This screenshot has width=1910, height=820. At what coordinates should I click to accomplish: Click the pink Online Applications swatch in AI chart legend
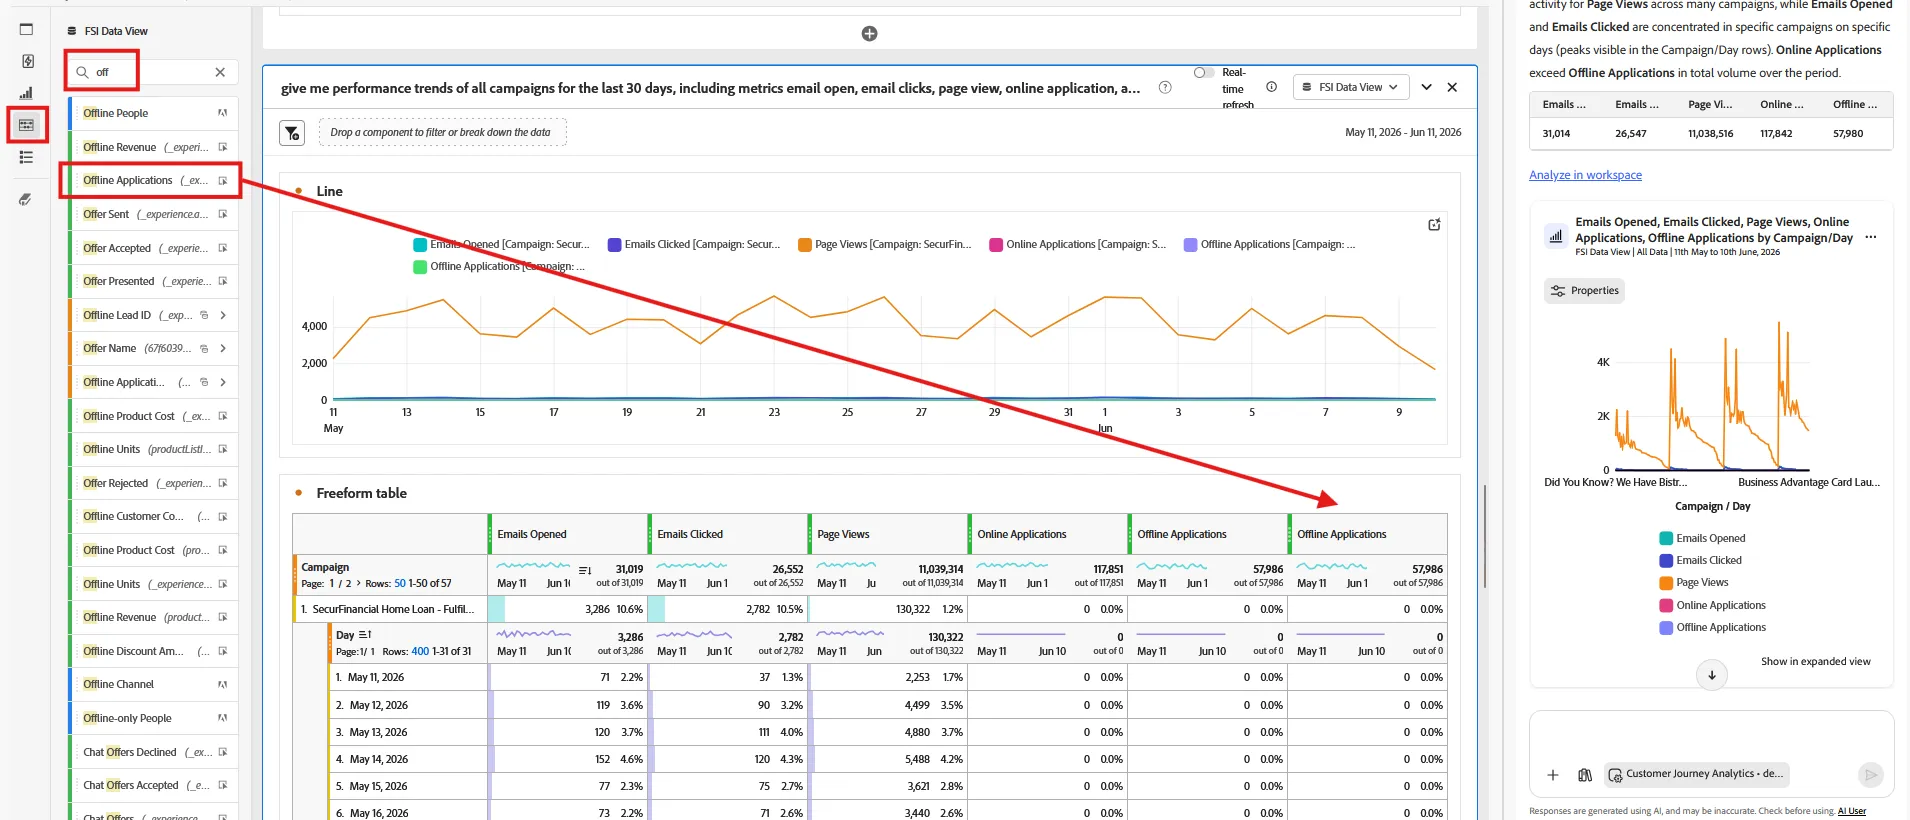(x=1666, y=605)
